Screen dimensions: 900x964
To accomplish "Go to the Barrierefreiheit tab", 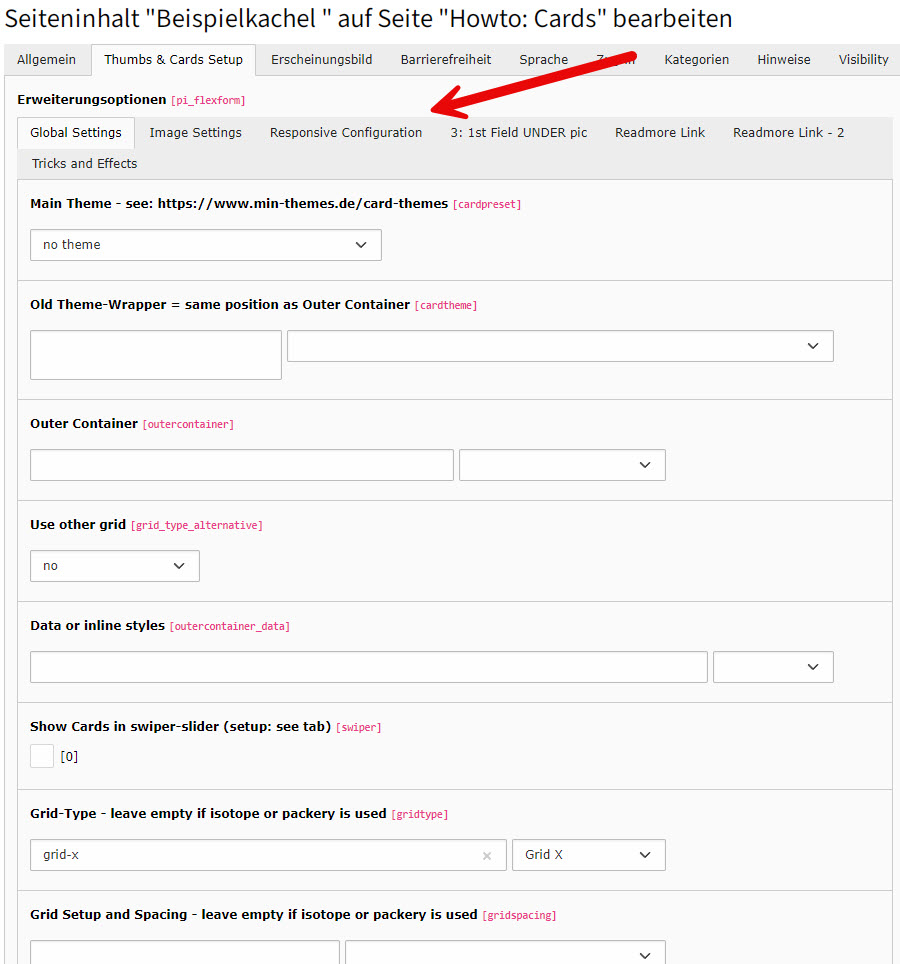I will [446, 60].
